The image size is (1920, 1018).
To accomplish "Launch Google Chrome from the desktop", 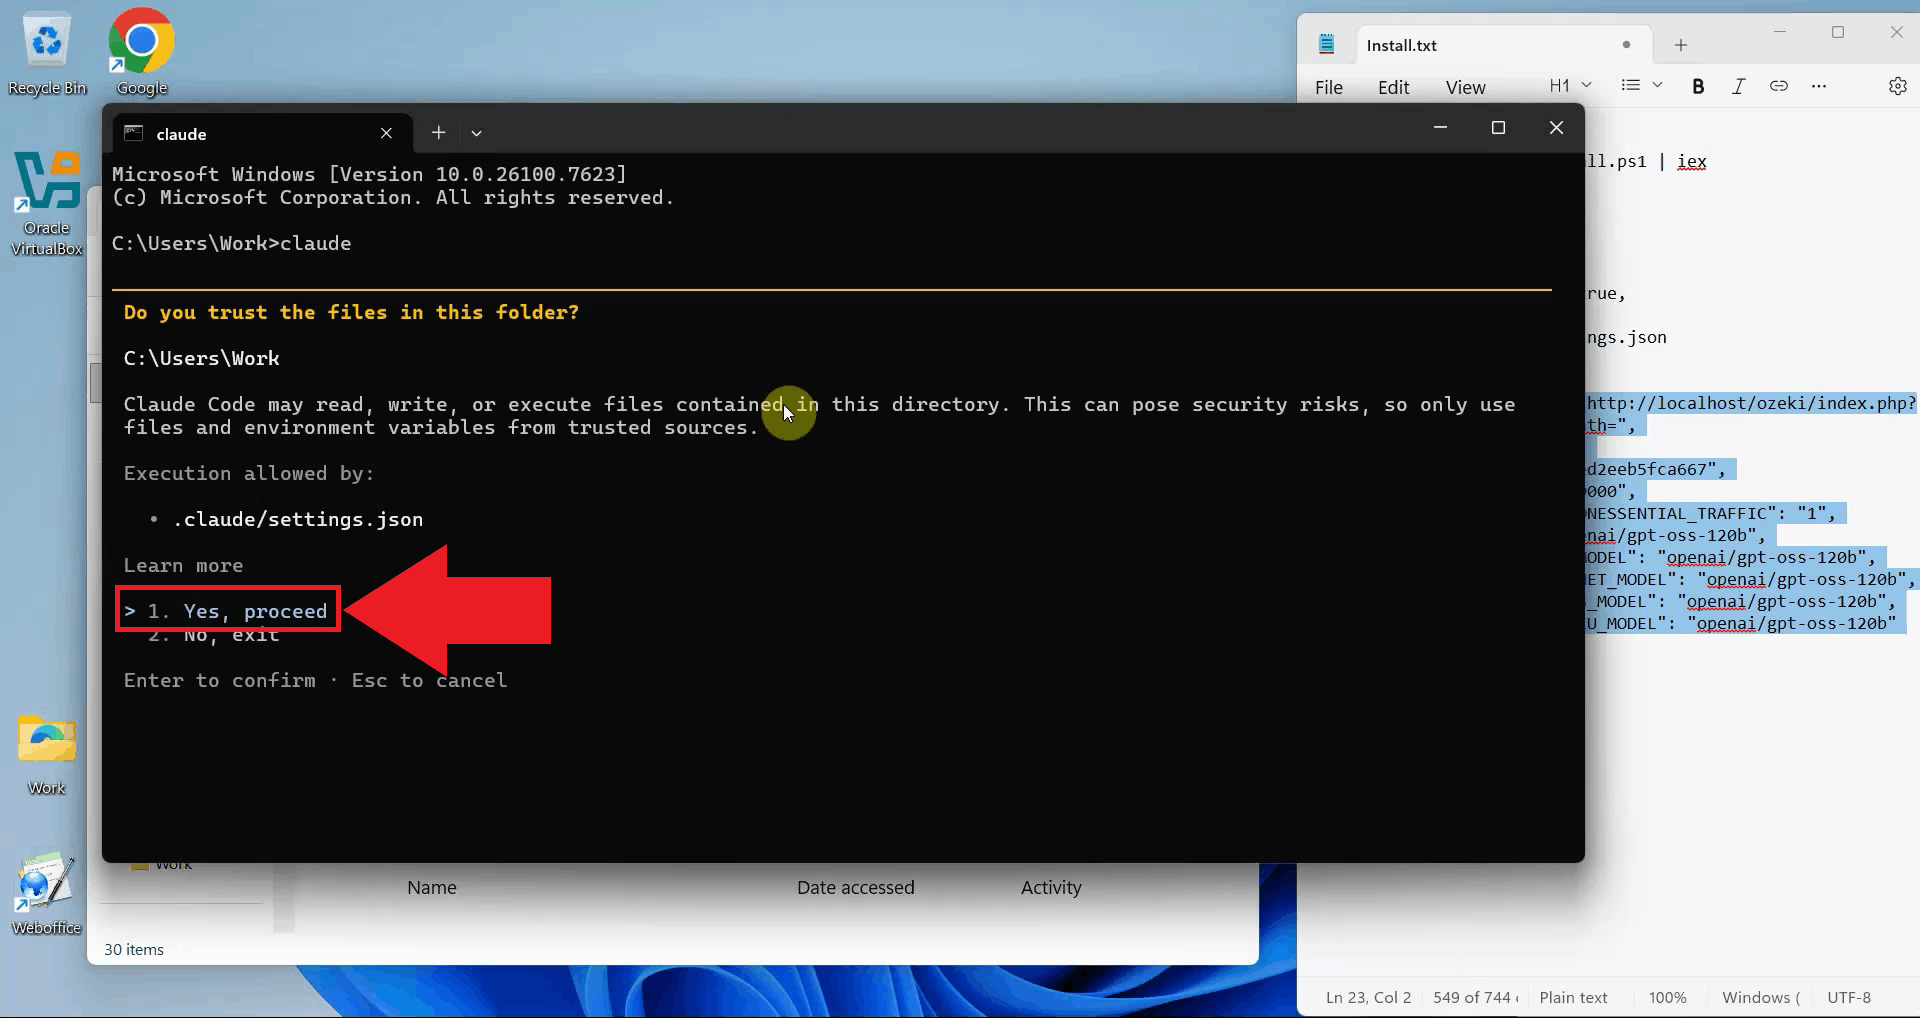I will point(140,42).
